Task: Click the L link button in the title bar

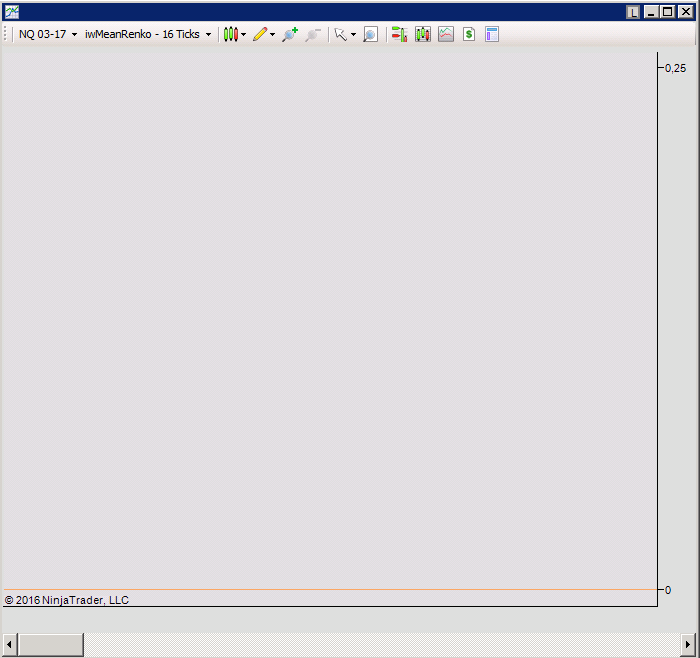Action: coord(633,12)
